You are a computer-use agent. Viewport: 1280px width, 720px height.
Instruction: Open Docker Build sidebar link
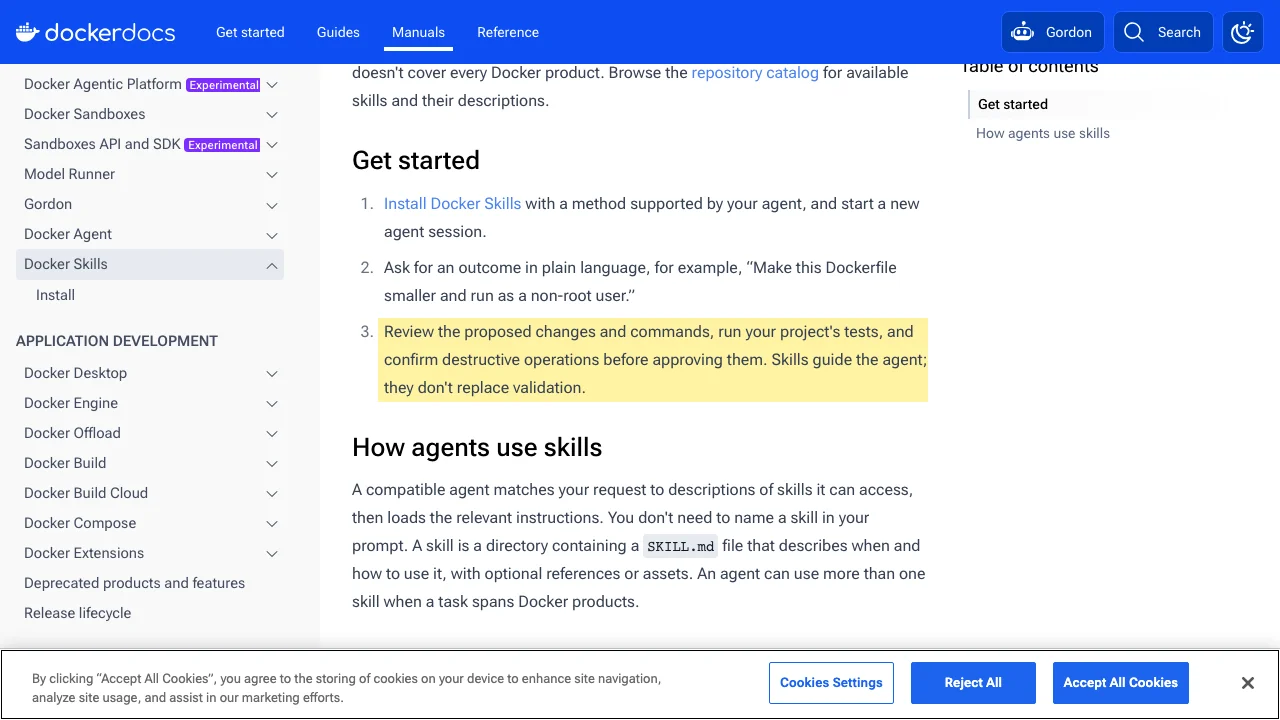[x=65, y=463]
